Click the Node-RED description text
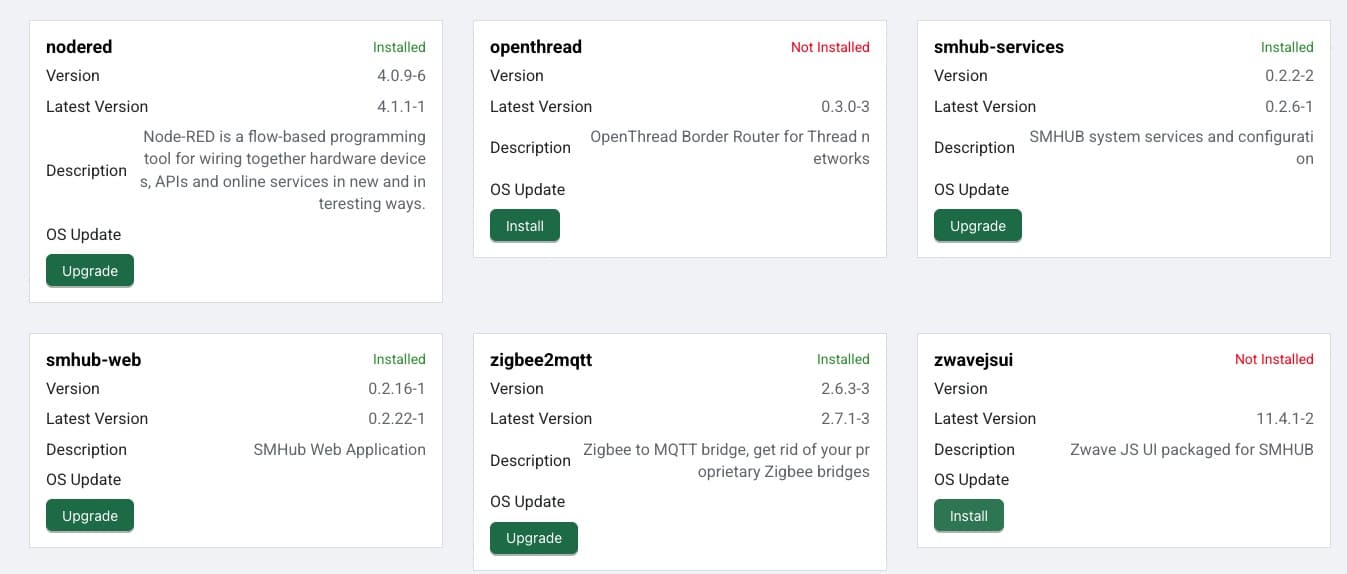This screenshot has width=1347, height=574. coord(284,170)
